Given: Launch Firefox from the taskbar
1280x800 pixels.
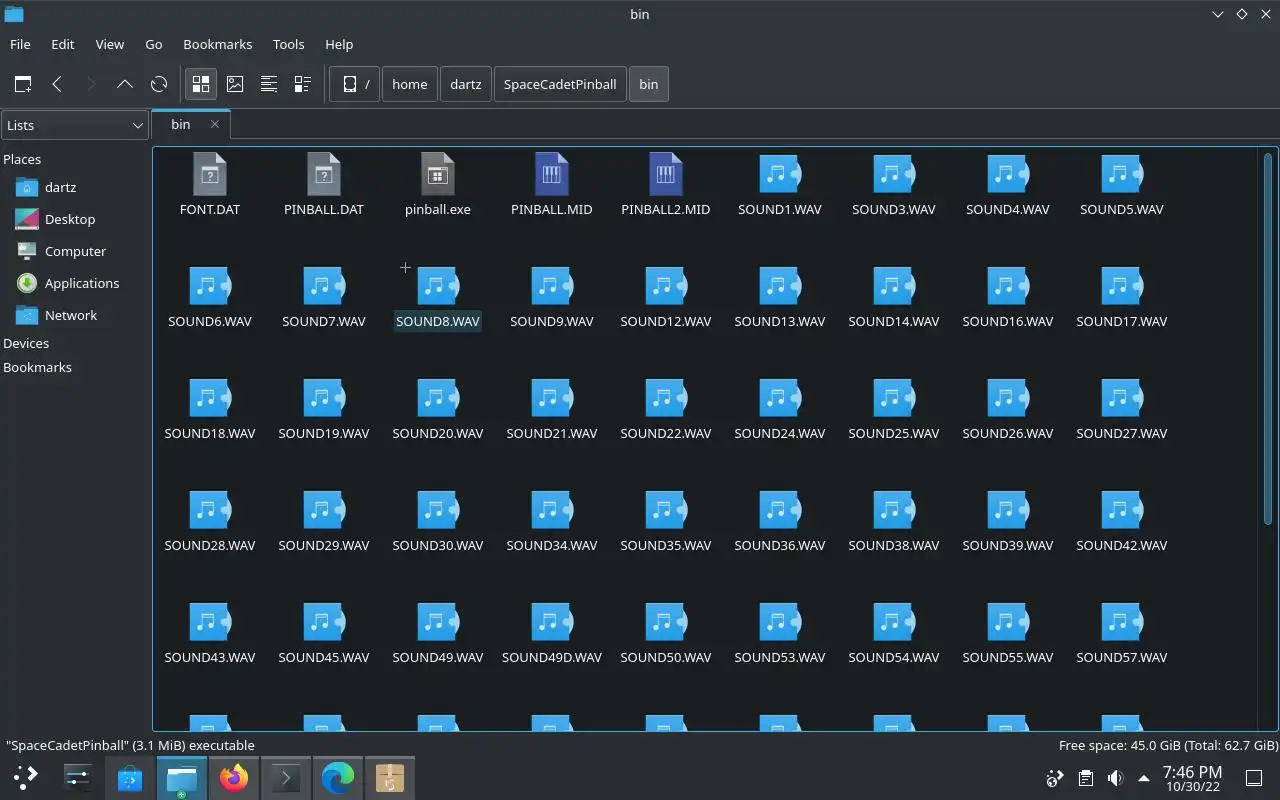Looking at the screenshot, I should pyautogui.click(x=234, y=777).
